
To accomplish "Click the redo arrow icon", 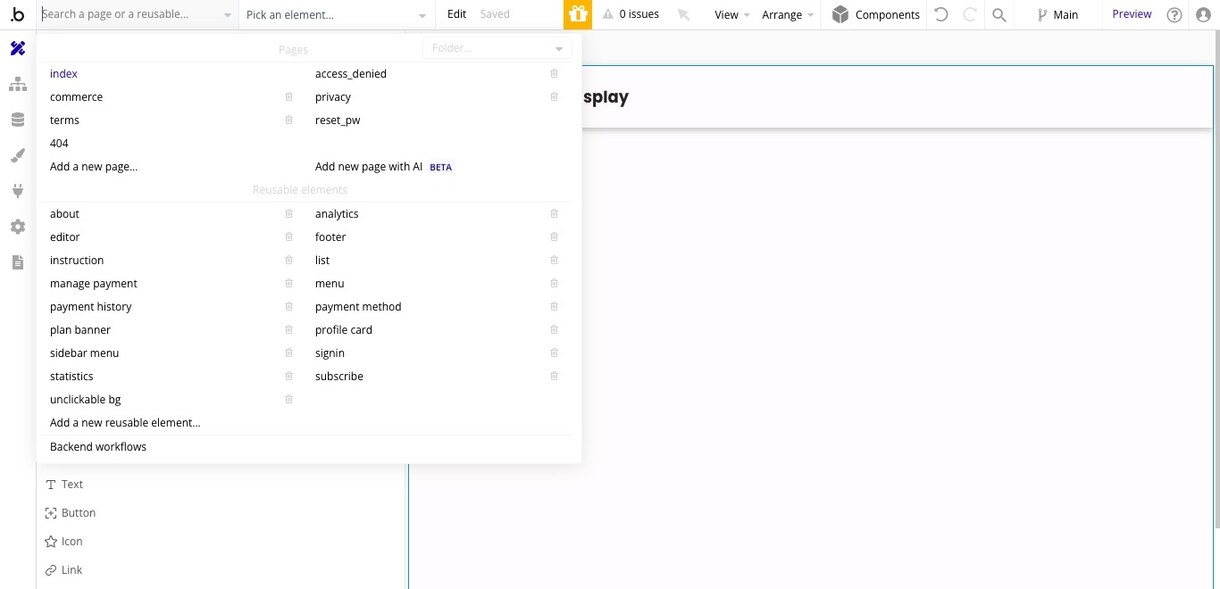I will [969, 15].
